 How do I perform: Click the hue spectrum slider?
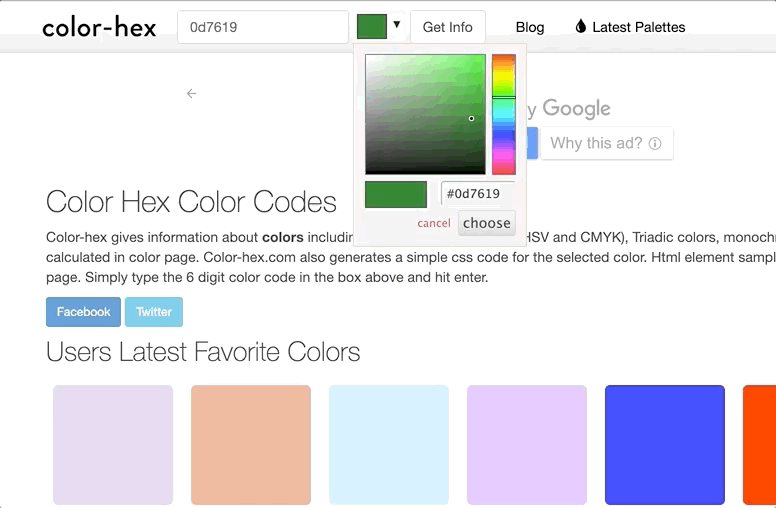pyautogui.click(x=504, y=114)
